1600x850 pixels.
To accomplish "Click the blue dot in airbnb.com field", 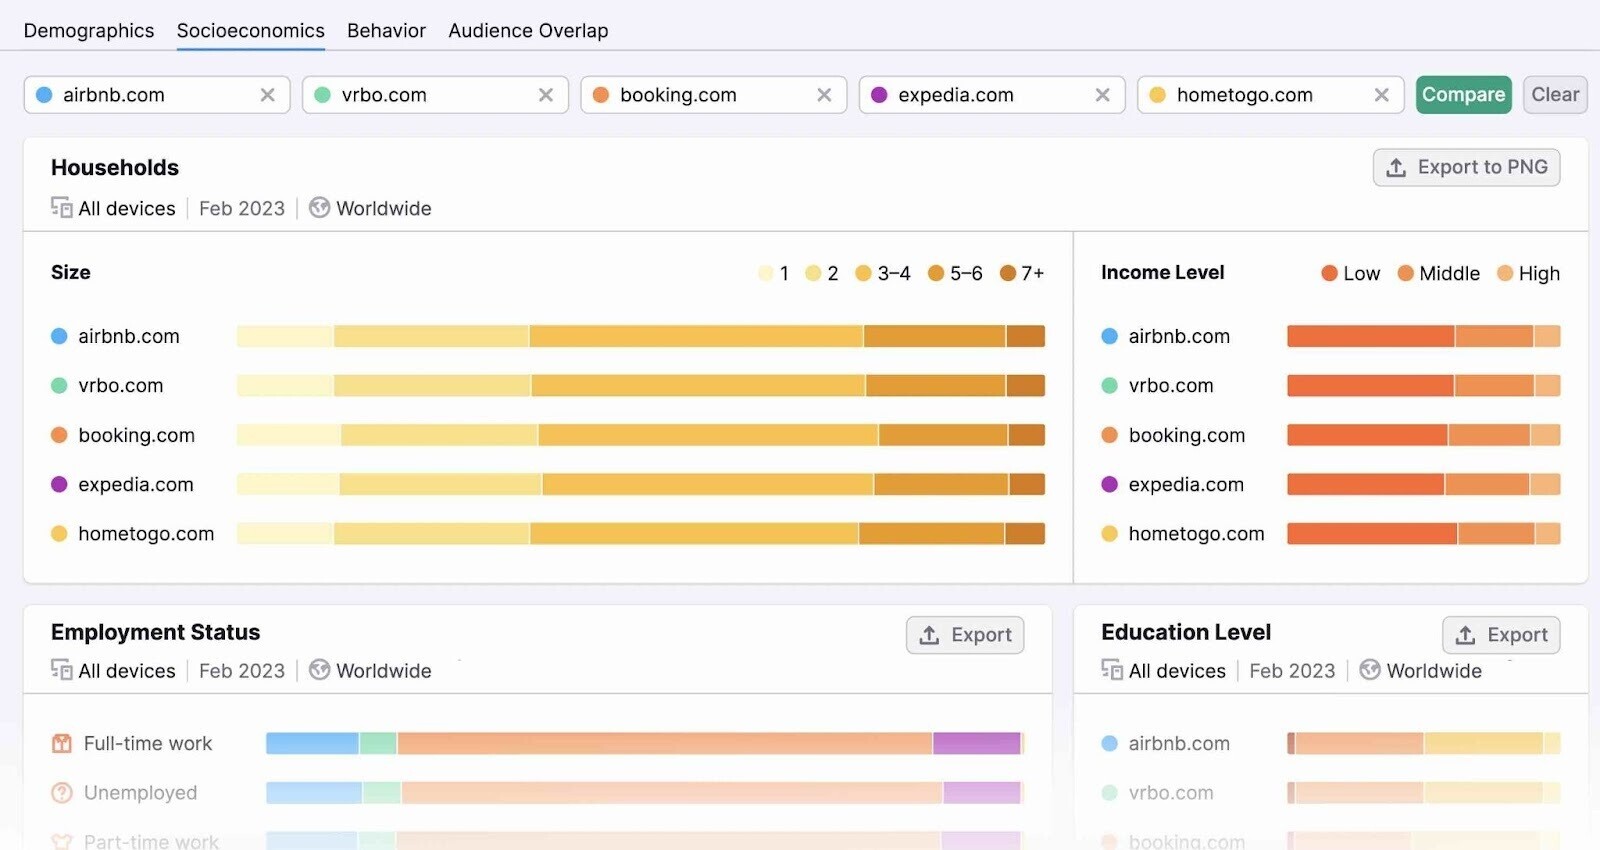I will pos(44,95).
